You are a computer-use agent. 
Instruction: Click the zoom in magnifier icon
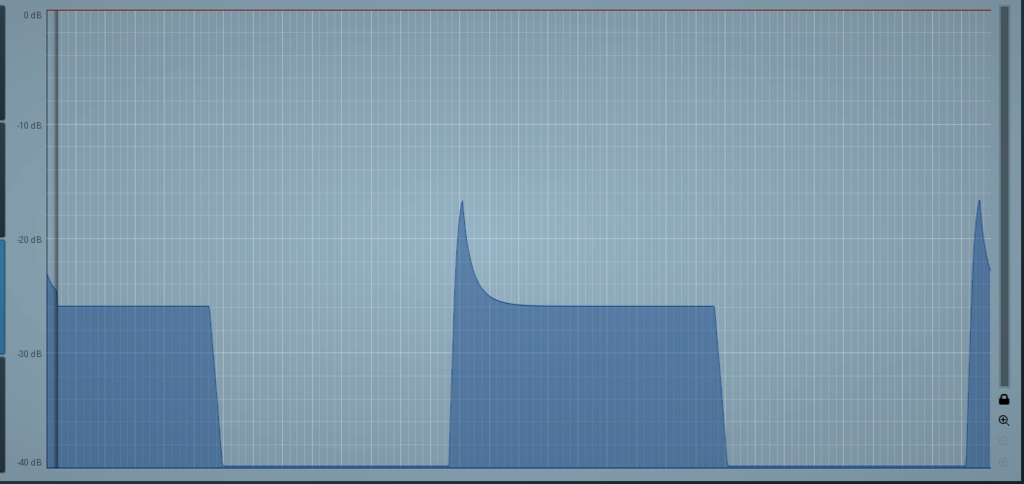(x=1004, y=421)
